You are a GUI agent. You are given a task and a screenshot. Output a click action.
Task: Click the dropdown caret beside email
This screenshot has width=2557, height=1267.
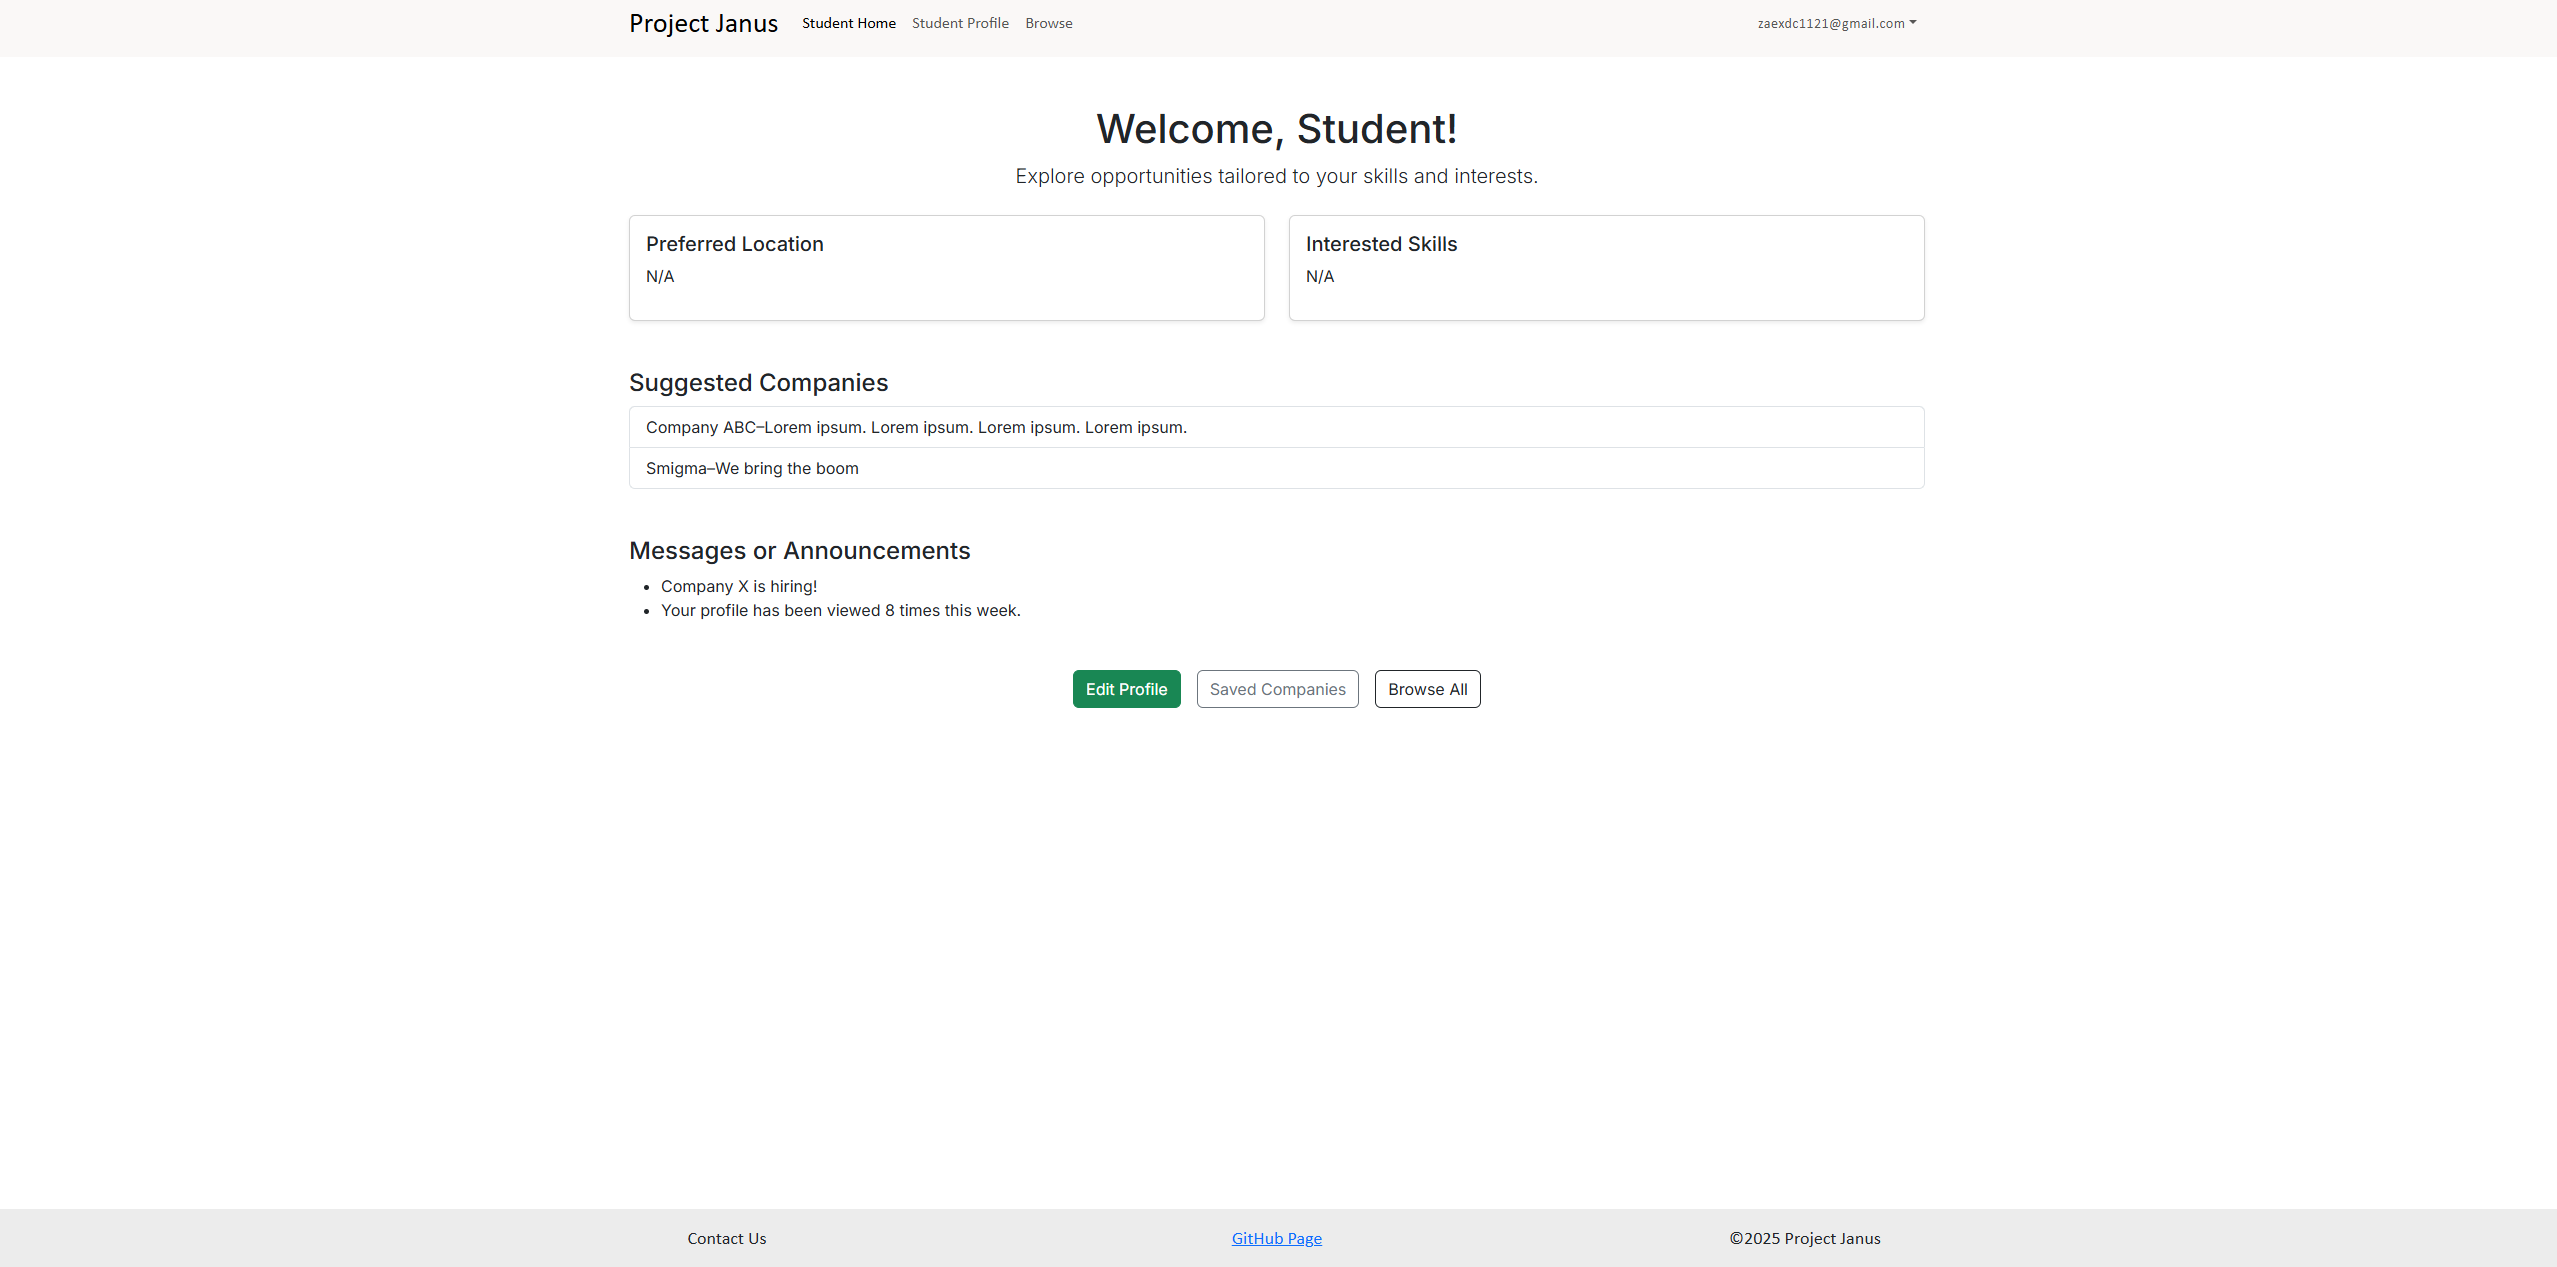point(1913,22)
